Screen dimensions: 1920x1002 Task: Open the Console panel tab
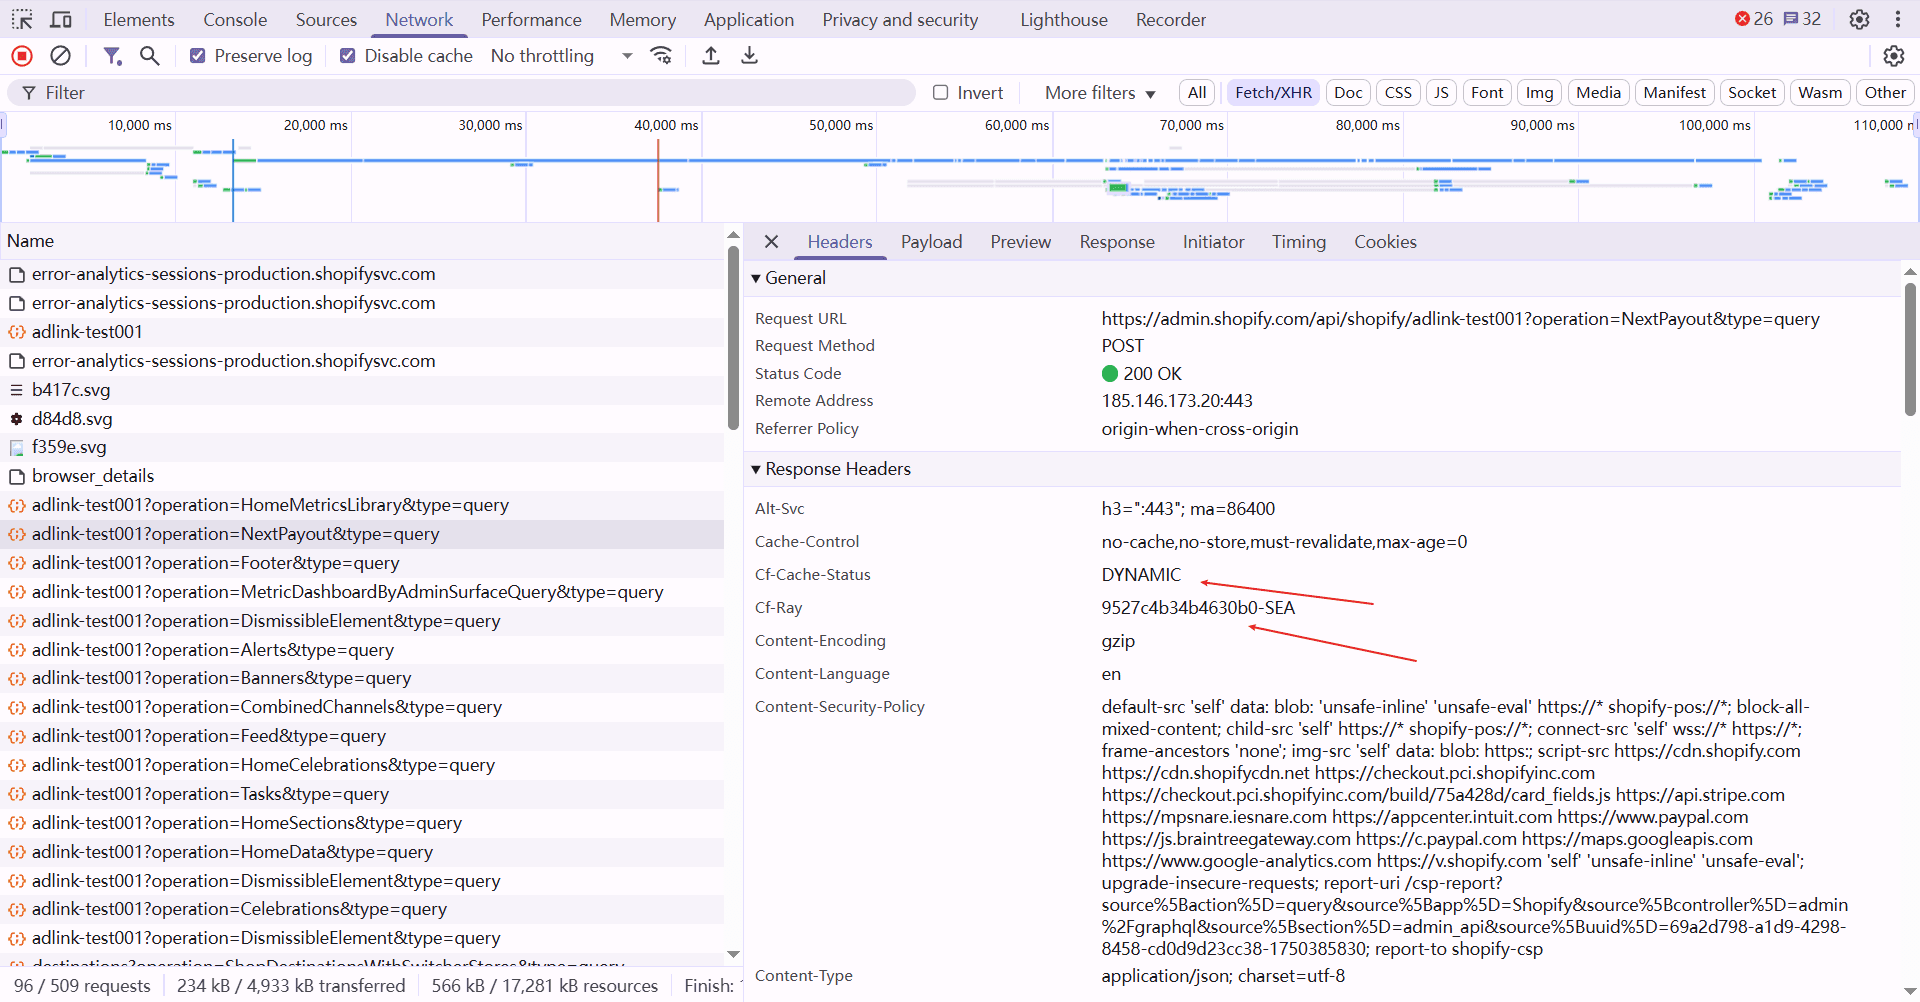[x=235, y=19]
